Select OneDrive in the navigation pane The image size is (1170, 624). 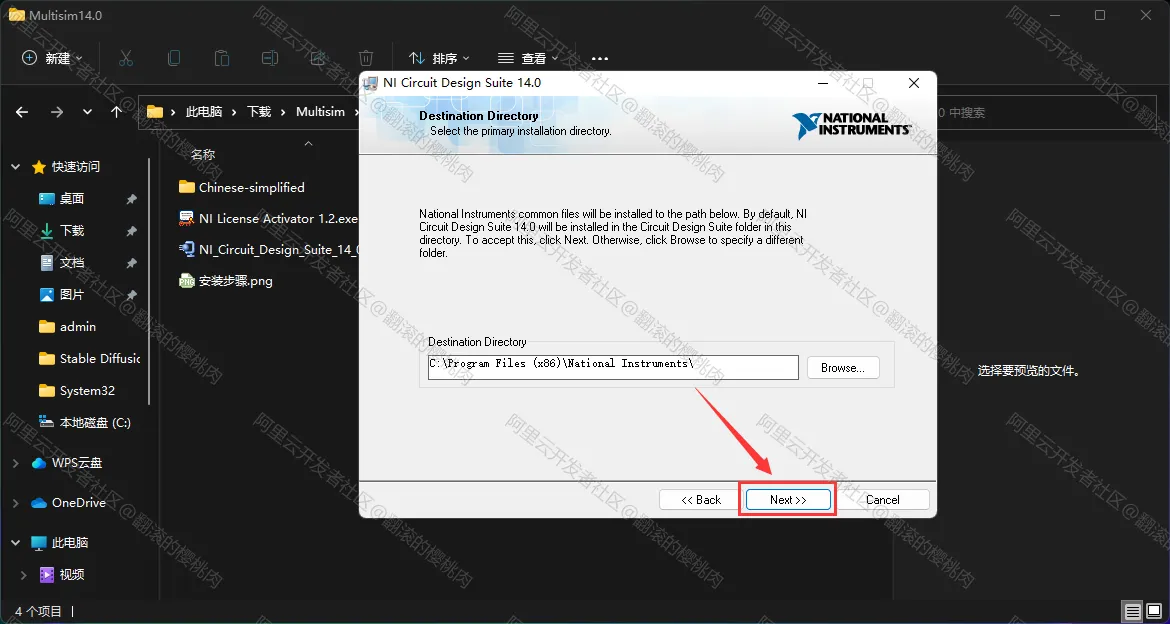78,503
